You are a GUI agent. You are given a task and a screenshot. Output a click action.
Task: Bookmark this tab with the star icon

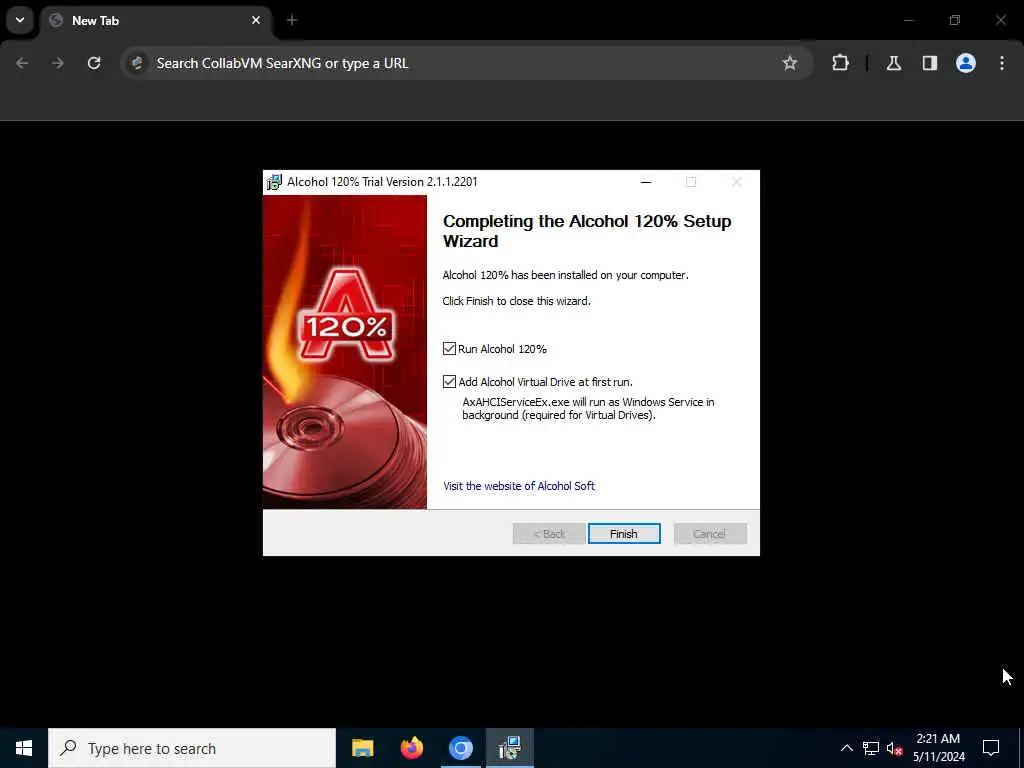coord(790,63)
